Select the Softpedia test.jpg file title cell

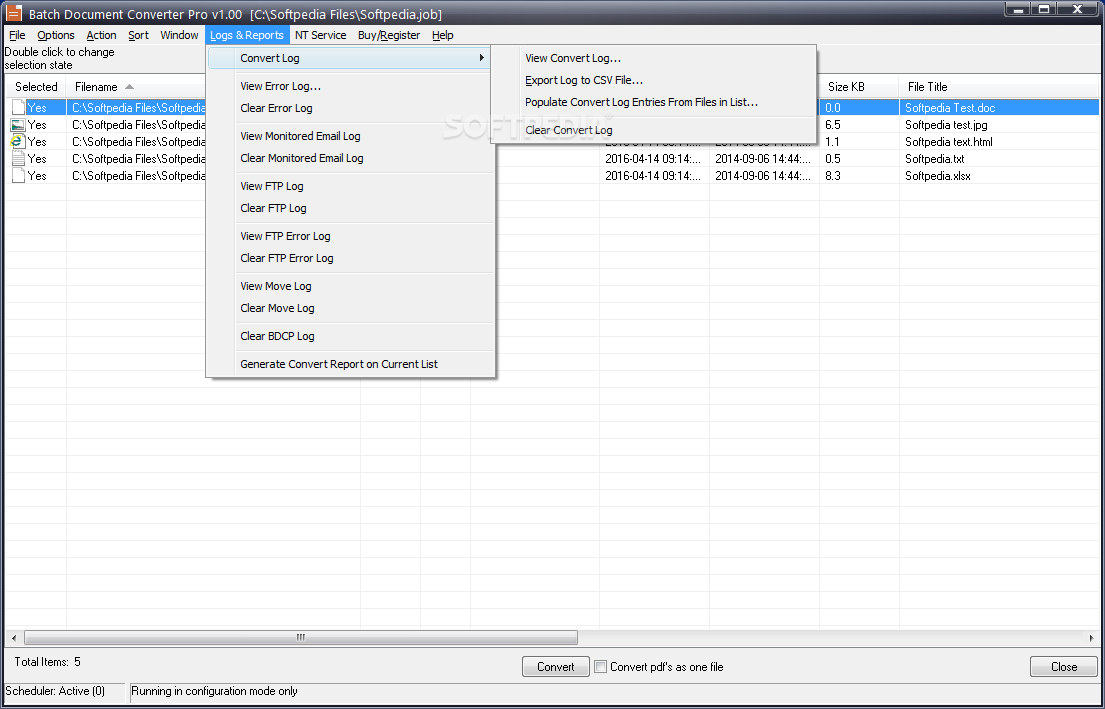(946, 125)
